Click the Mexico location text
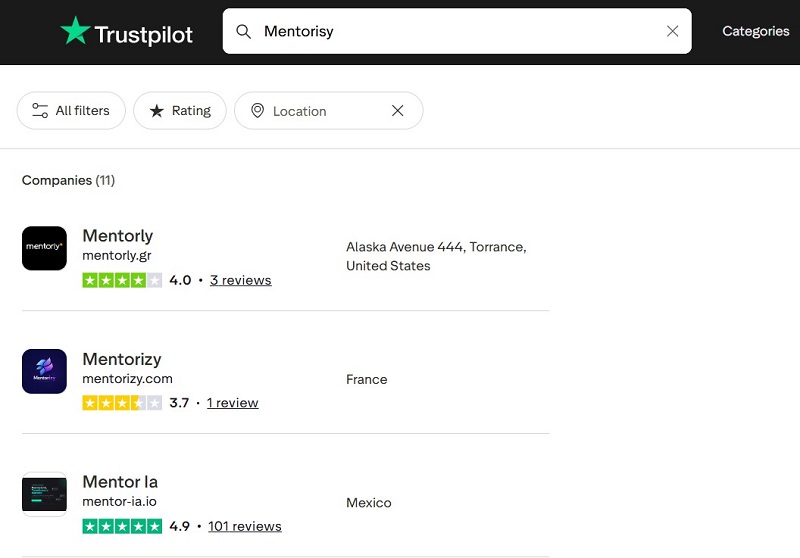The width and height of the screenshot is (800, 558). tap(368, 503)
